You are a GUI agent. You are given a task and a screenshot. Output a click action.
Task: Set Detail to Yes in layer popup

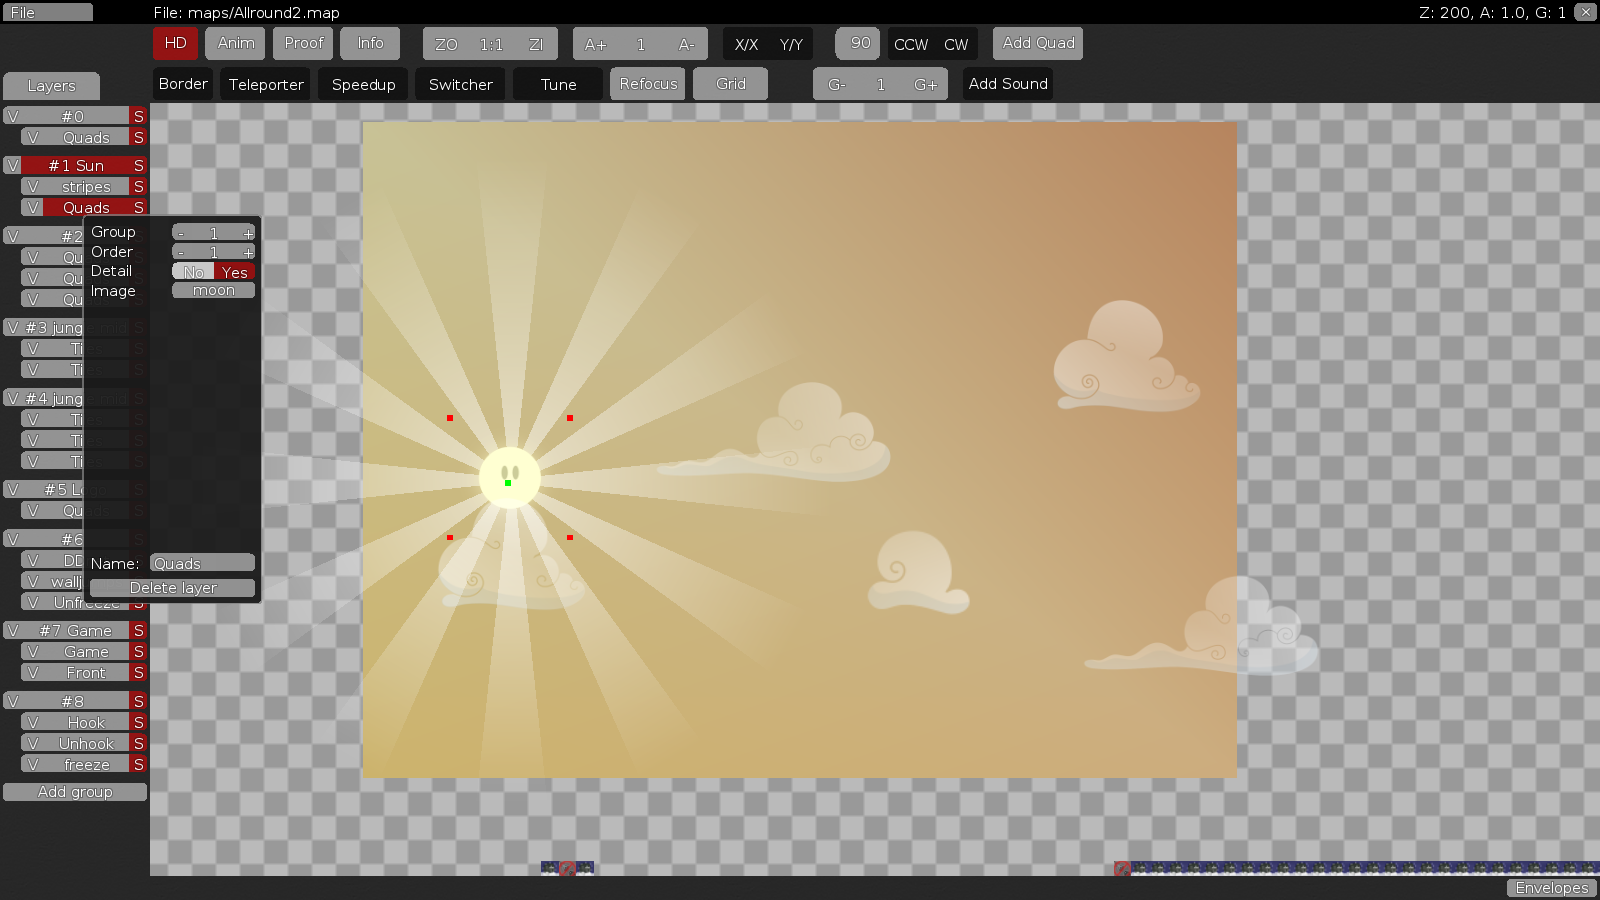click(235, 272)
